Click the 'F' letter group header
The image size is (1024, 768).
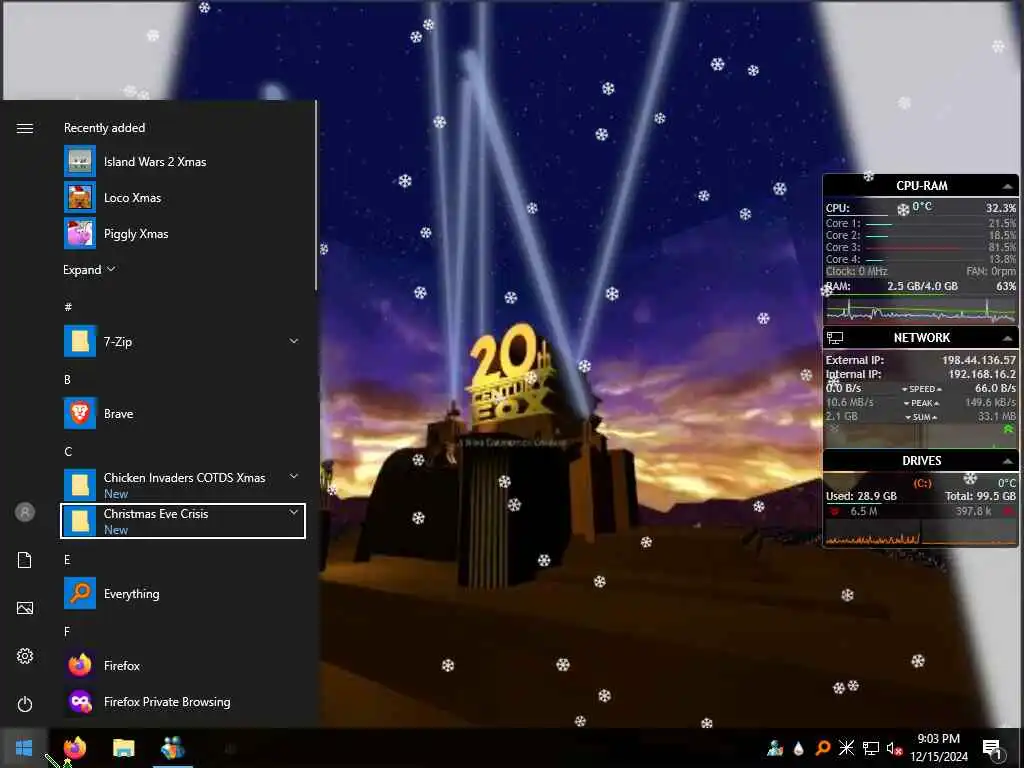click(67, 632)
